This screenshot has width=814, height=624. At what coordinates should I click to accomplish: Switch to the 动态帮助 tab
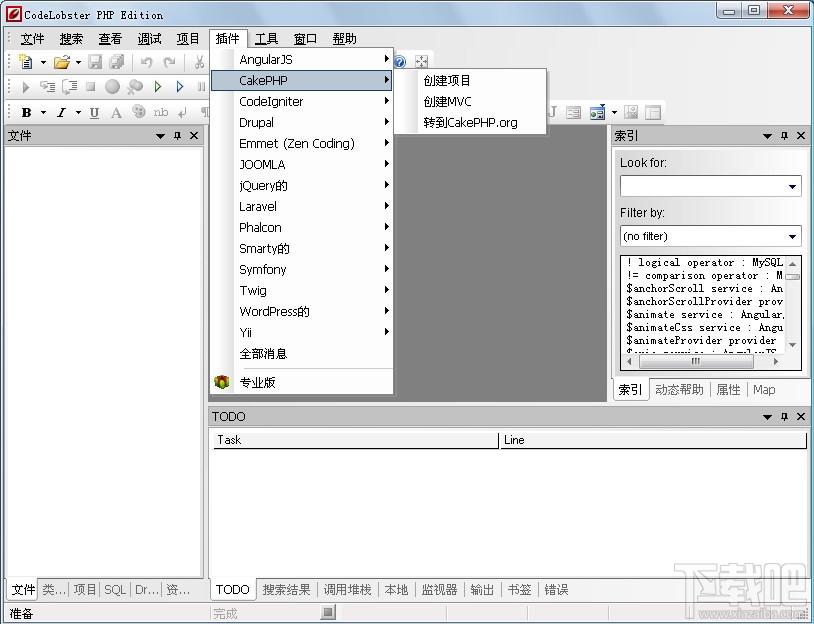pos(679,390)
